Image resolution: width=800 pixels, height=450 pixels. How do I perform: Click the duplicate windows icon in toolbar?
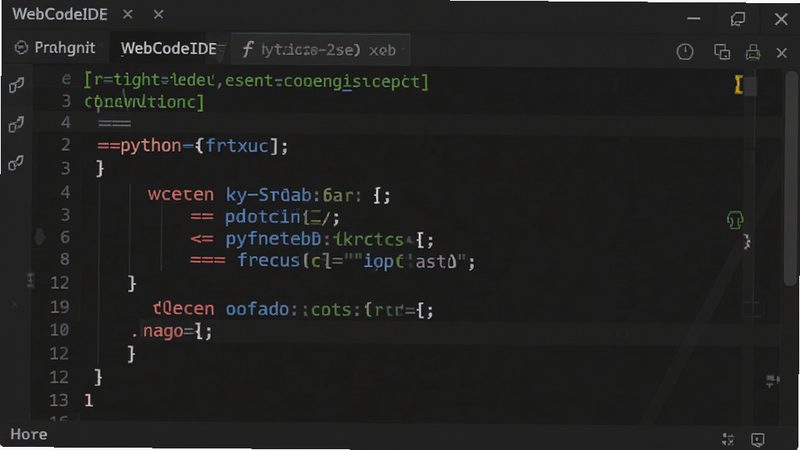(x=721, y=52)
